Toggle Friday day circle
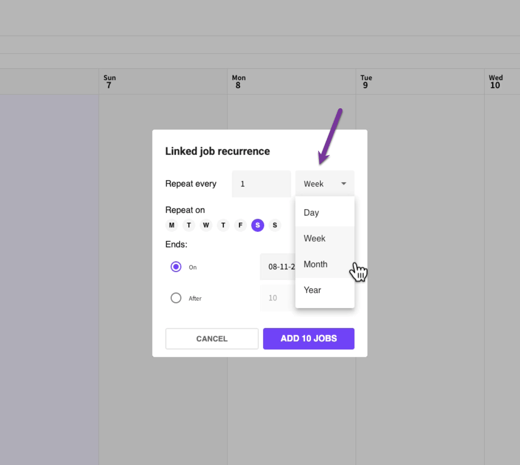 click(240, 225)
